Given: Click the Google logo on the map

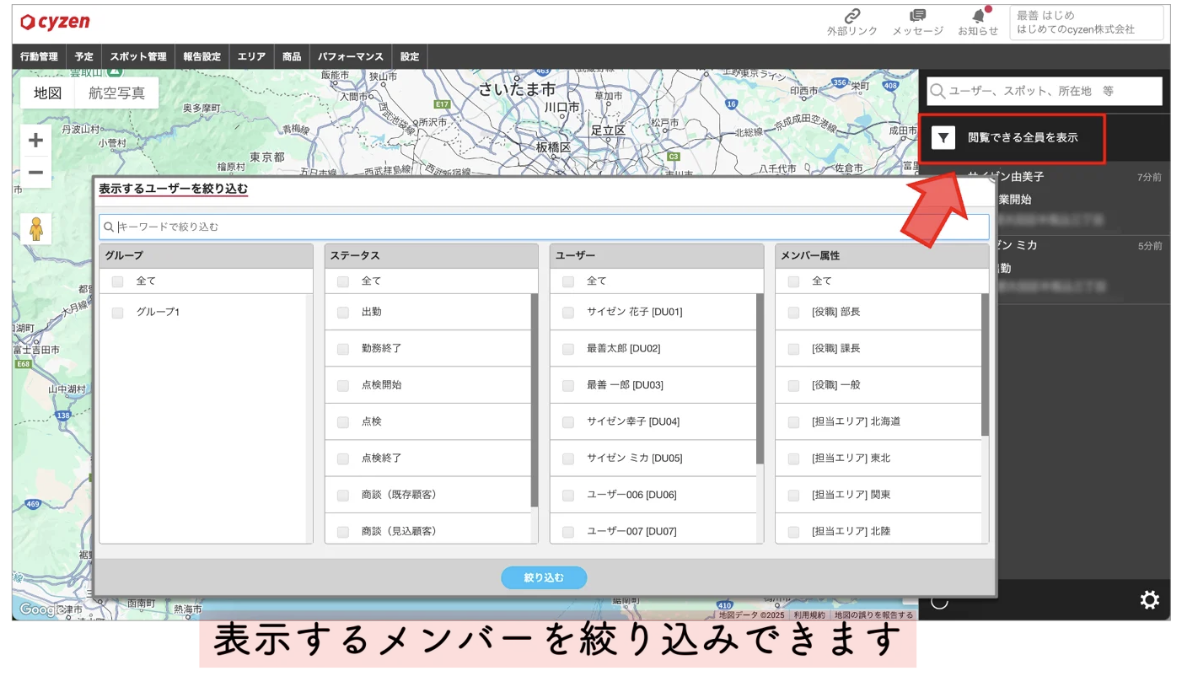Looking at the screenshot, I should coord(41,609).
